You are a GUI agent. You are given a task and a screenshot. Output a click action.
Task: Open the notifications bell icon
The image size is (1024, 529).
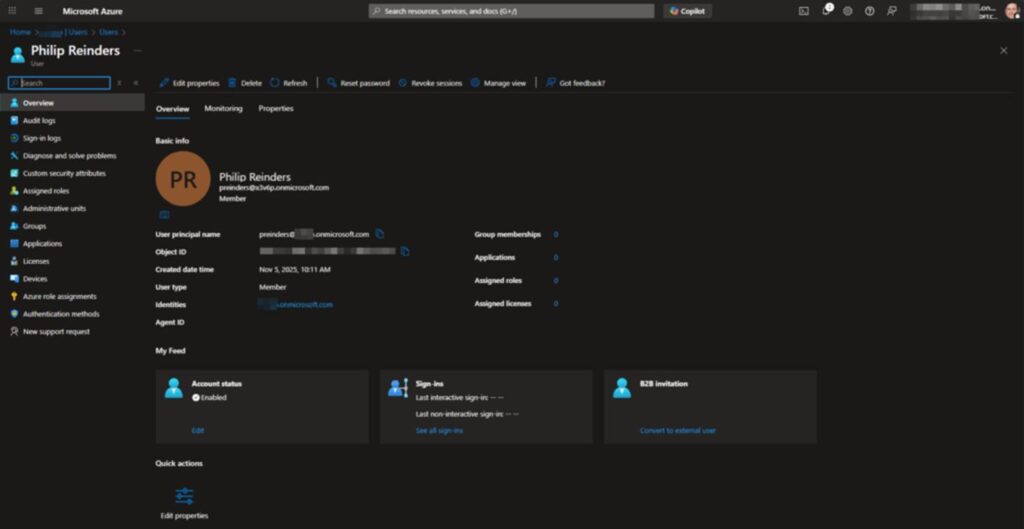click(826, 11)
